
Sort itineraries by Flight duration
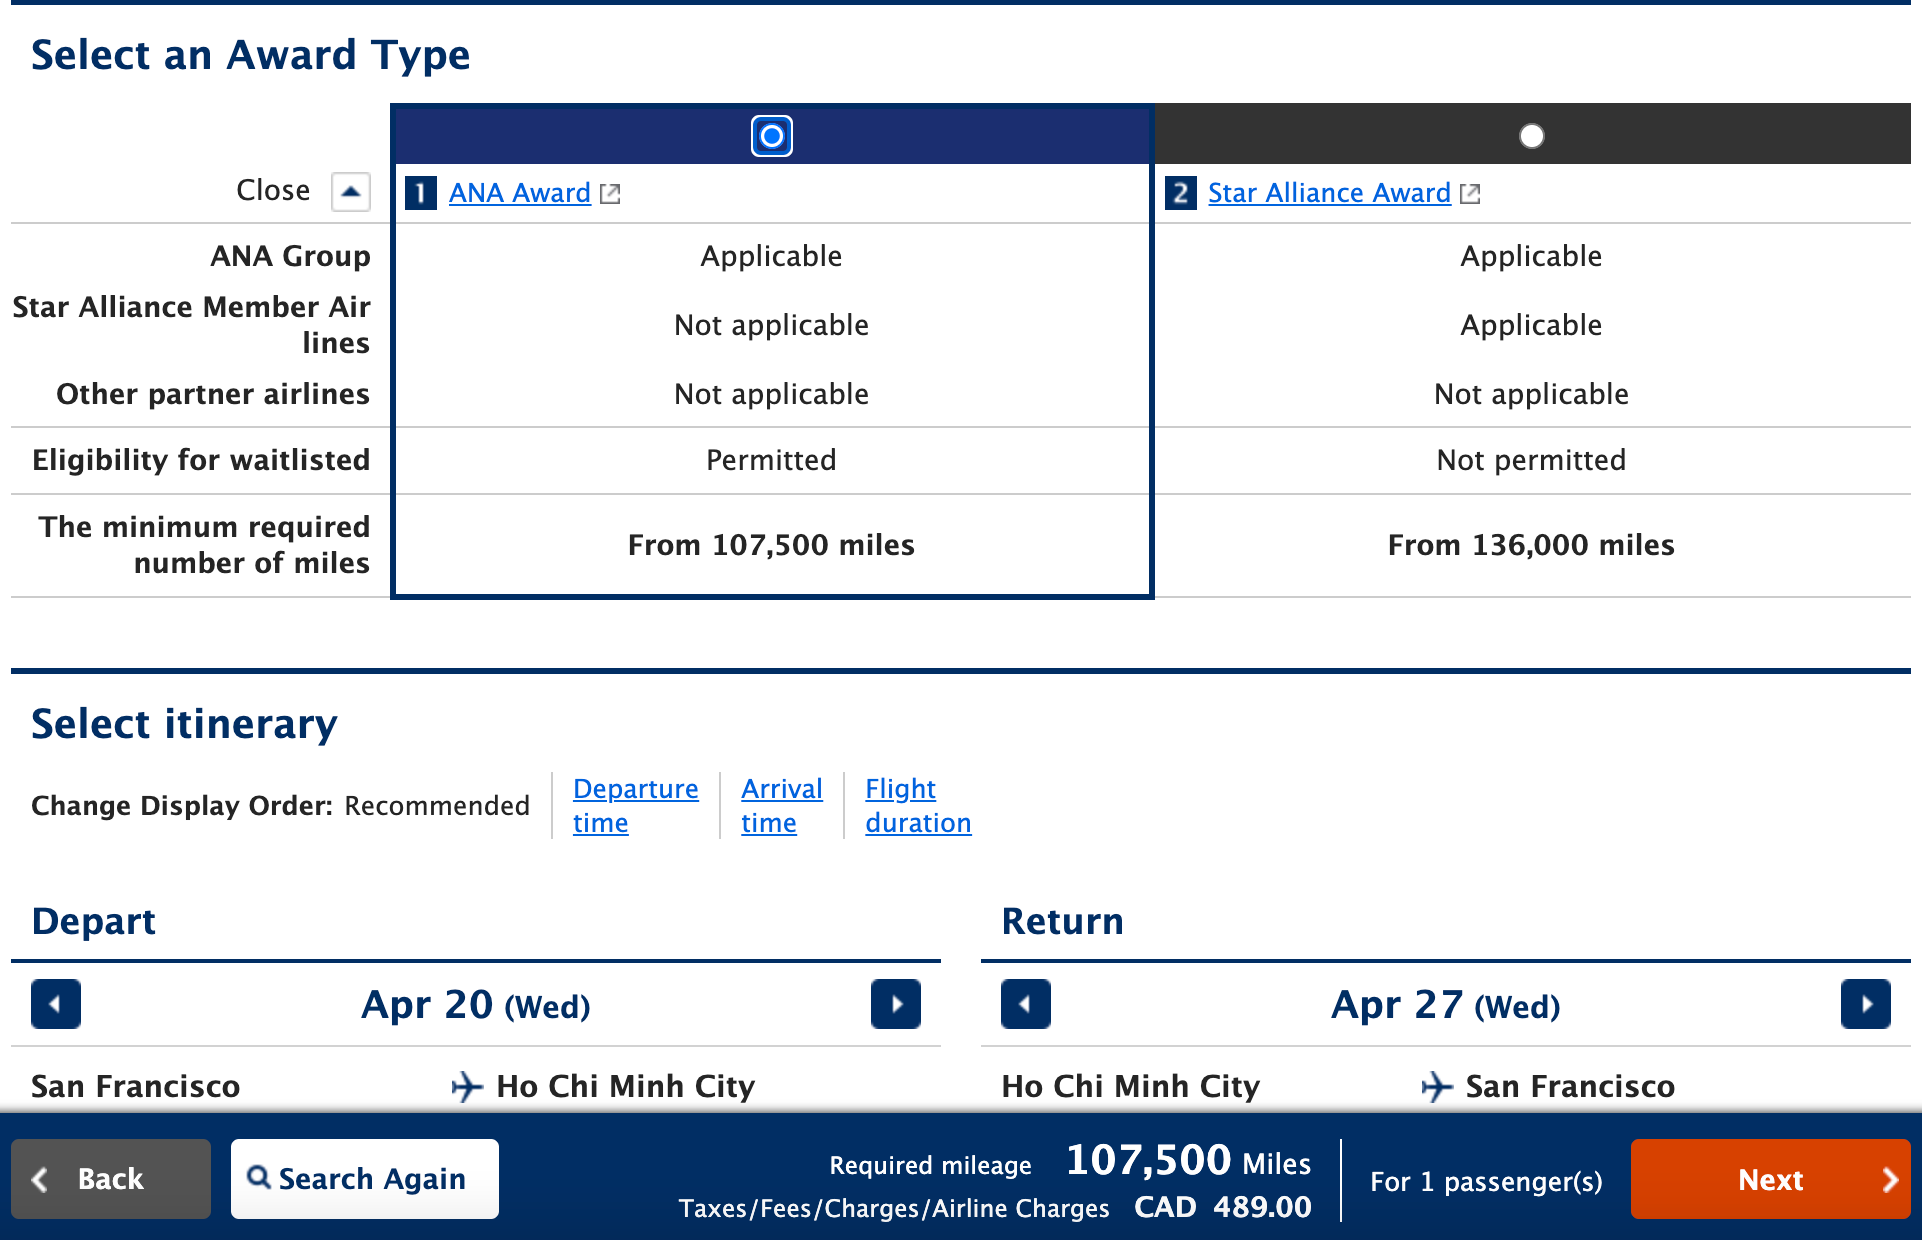click(917, 805)
